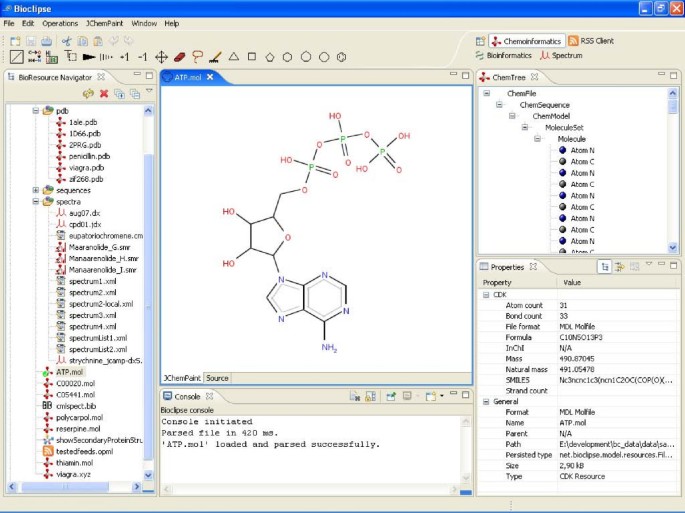This screenshot has width=685, height=513.
Task: Collapse the CDK property category
Action: click(486, 295)
